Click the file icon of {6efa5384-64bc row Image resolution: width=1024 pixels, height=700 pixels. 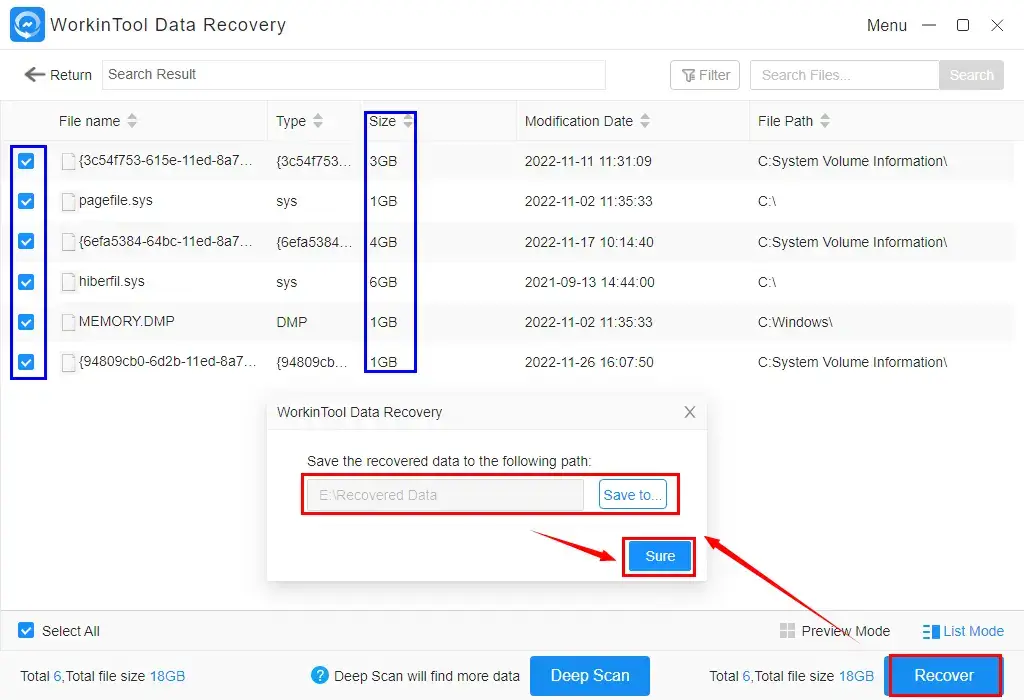click(x=68, y=242)
